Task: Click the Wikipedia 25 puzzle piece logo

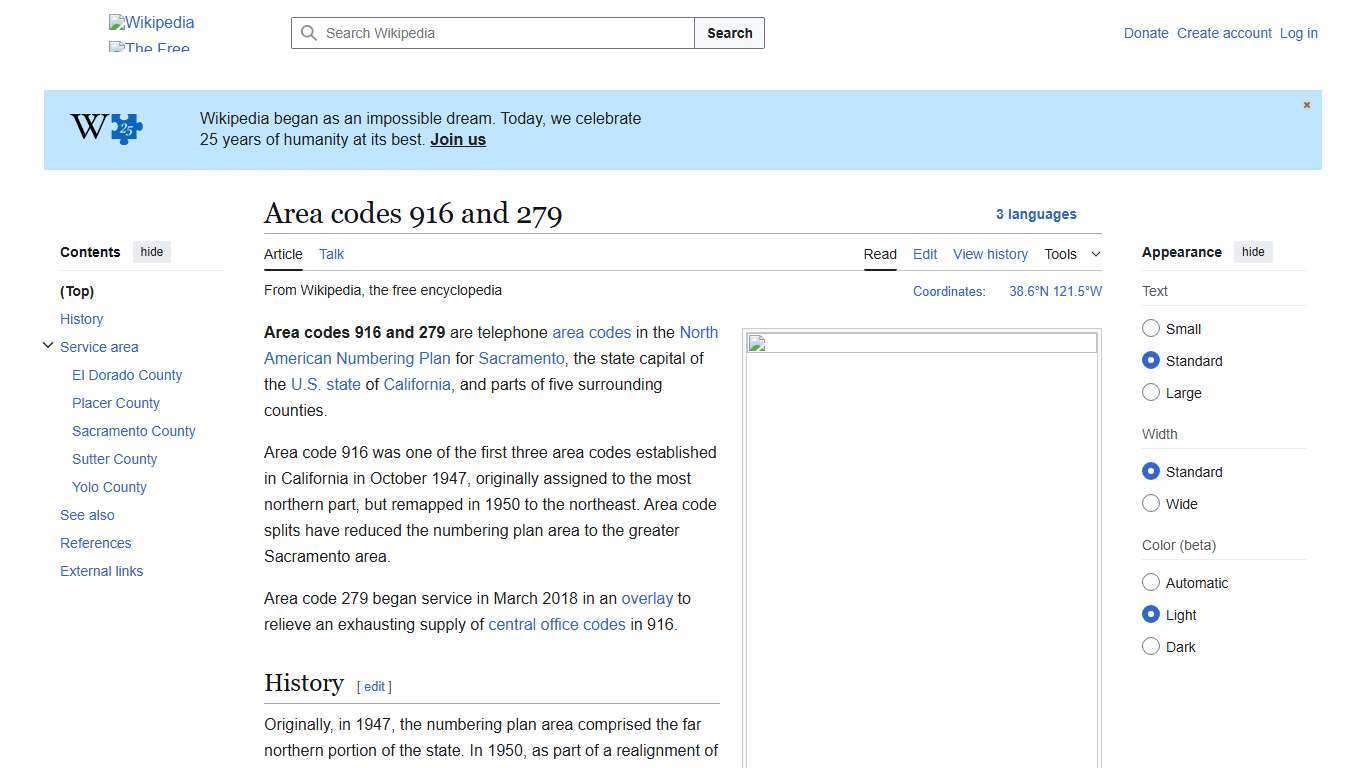Action: click(107, 128)
